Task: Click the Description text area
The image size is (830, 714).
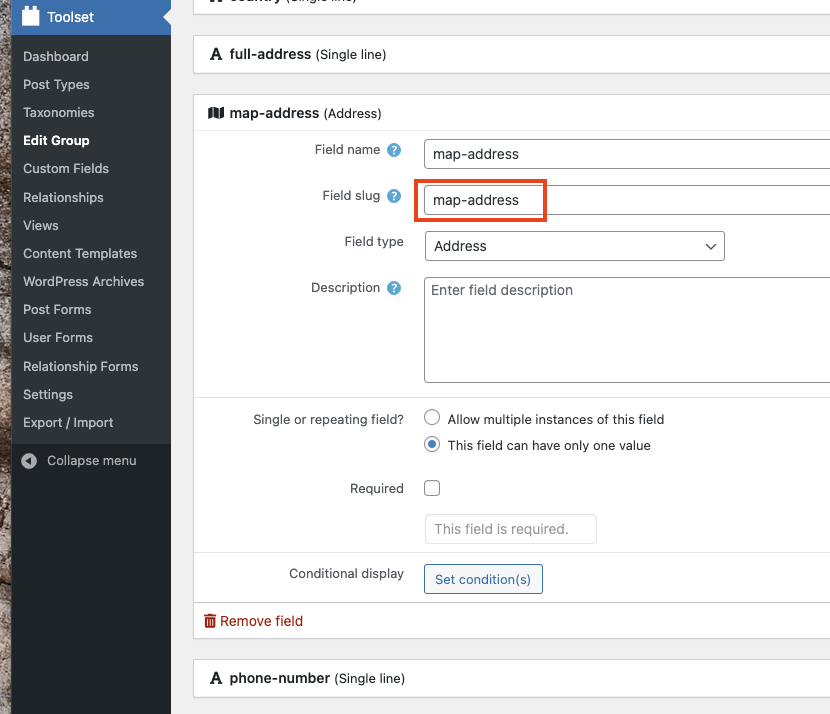Action: coord(627,330)
